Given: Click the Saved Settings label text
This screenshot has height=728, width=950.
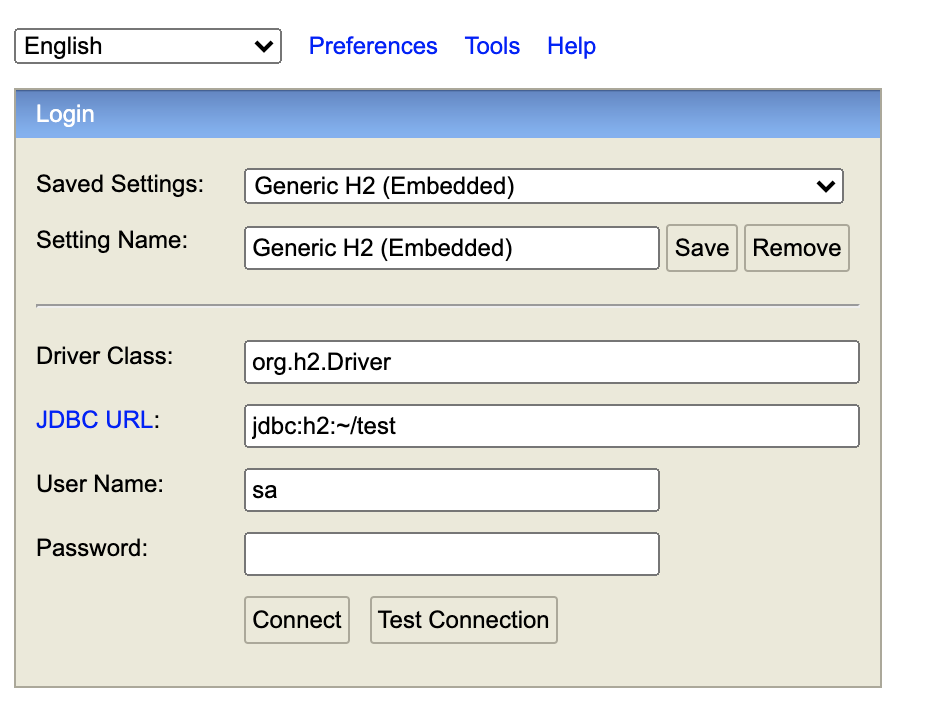Looking at the screenshot, I should click(120, 184).
